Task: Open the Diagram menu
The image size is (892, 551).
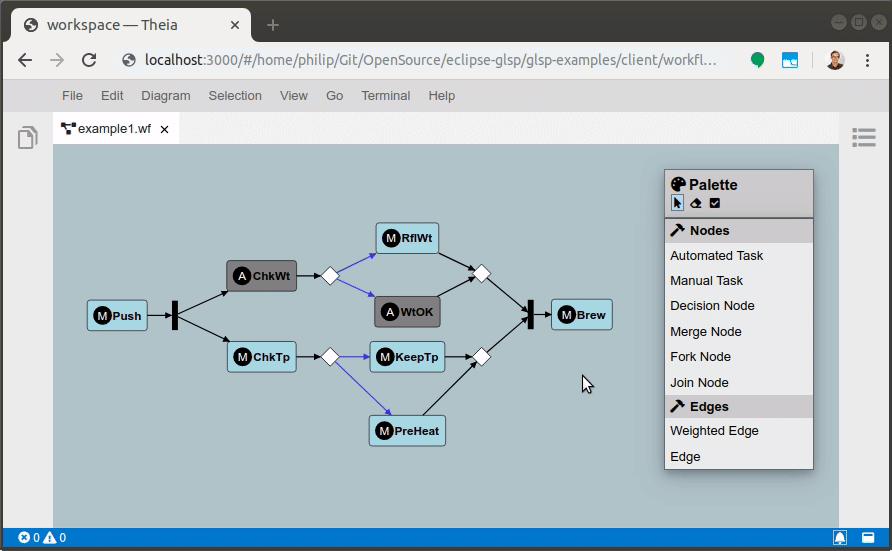Action: pyautogui.click(x=166, y=96)
